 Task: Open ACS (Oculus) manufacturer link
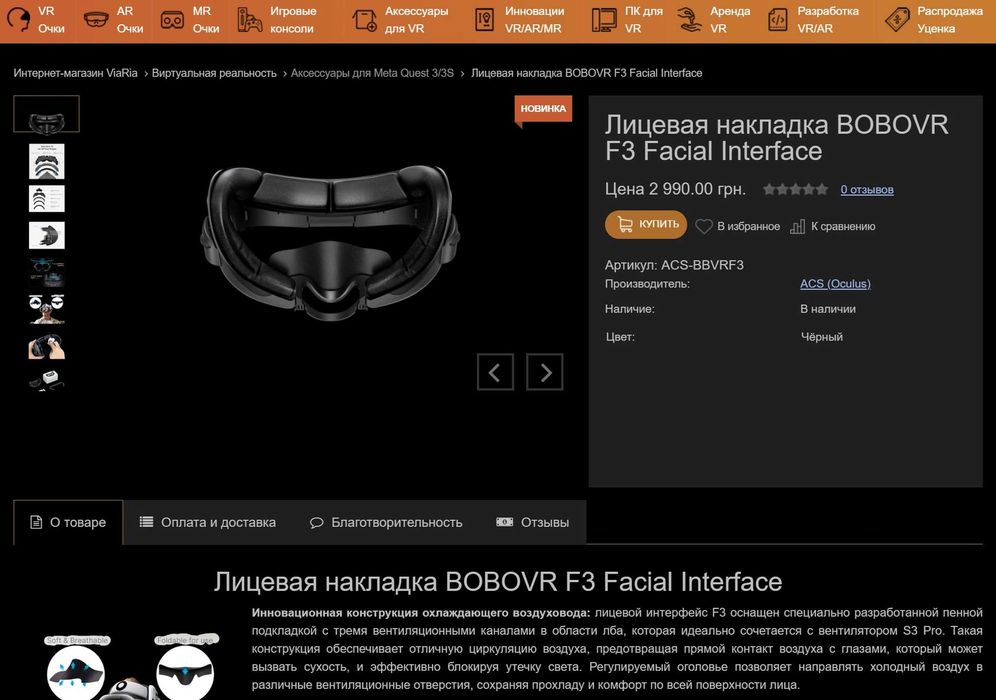coord(835,283)
